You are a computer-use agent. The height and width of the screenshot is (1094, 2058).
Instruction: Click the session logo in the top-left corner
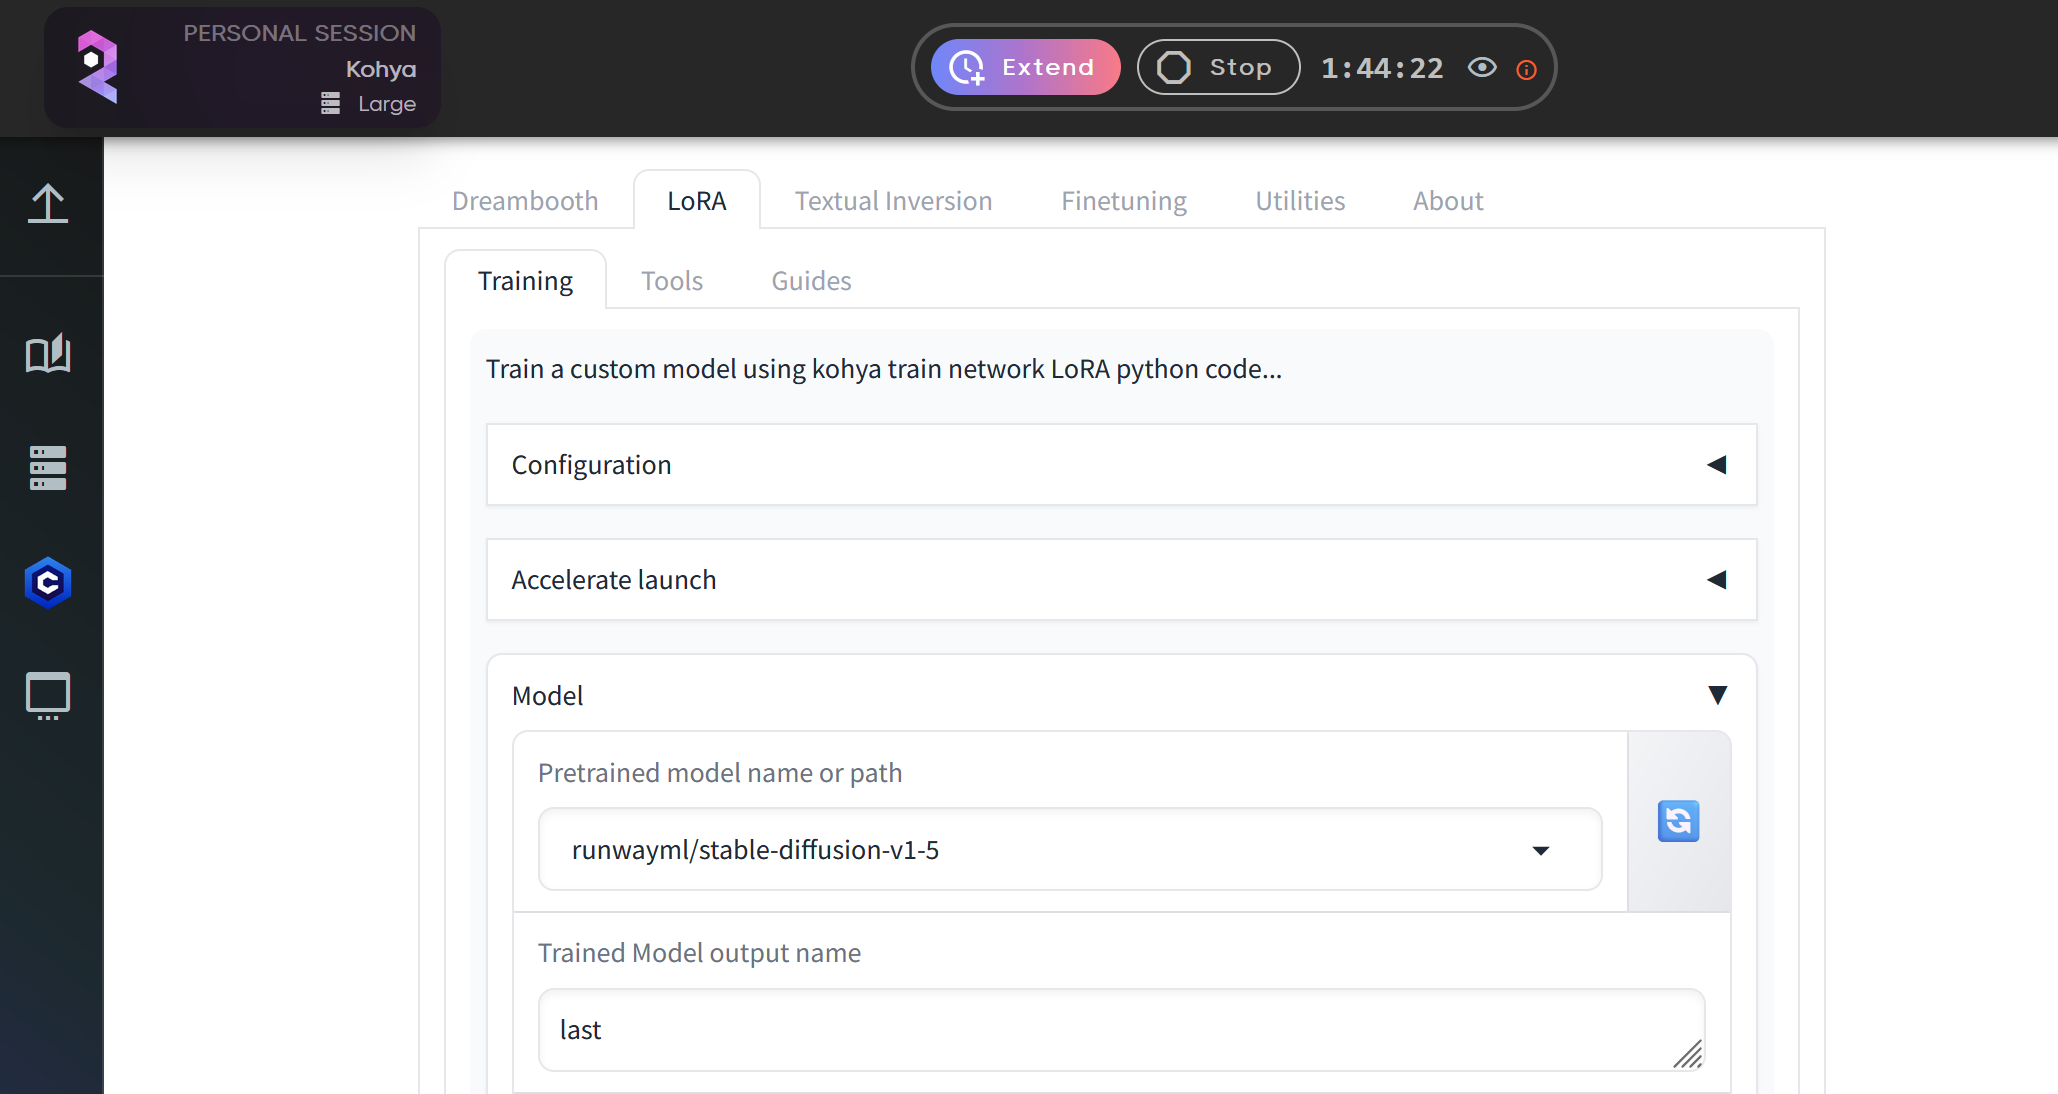[x=98, y=66]
